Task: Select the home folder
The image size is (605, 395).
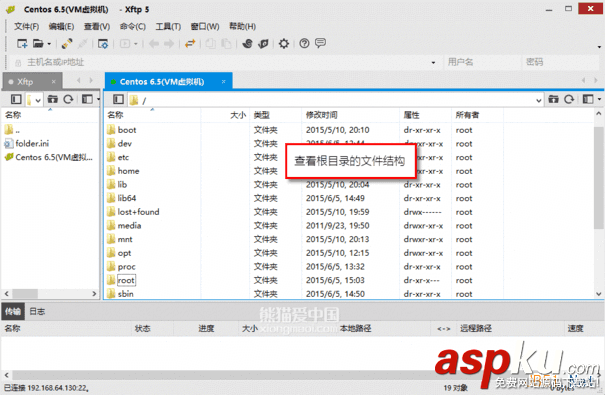Action: (x=123, y=171)
